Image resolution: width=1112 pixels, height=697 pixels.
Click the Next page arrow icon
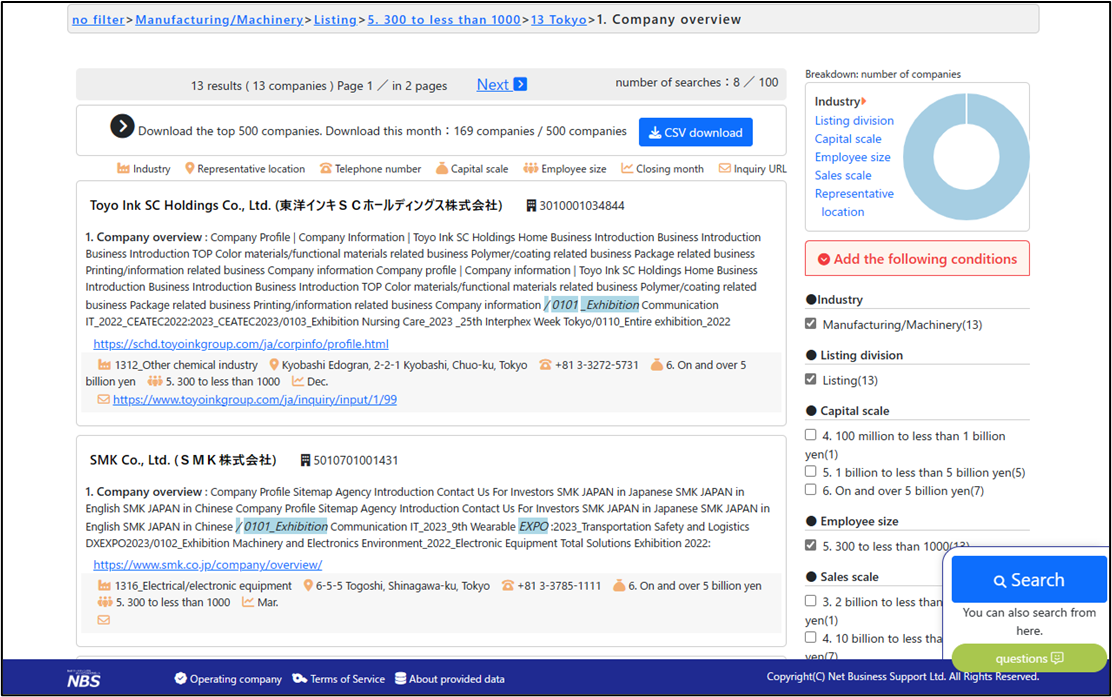(x=521, y=84)
